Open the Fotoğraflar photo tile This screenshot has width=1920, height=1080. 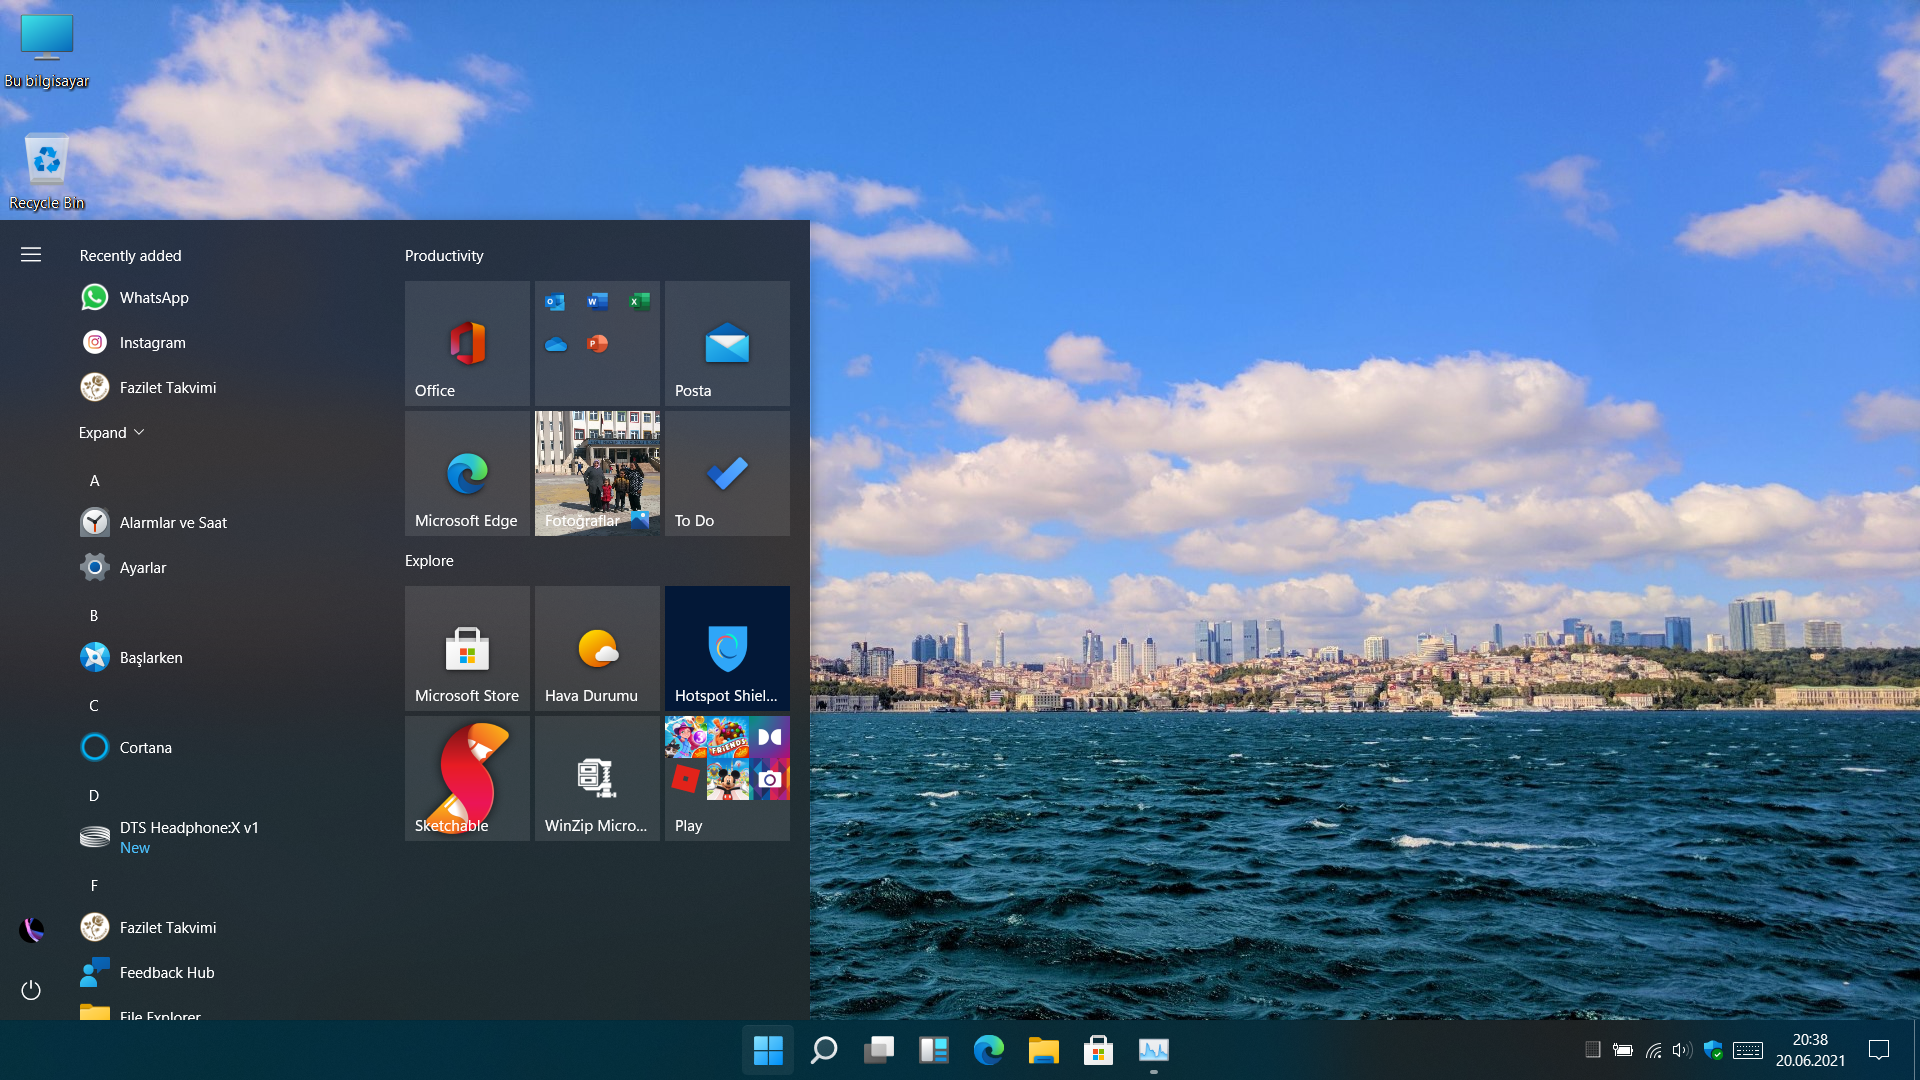597,473
